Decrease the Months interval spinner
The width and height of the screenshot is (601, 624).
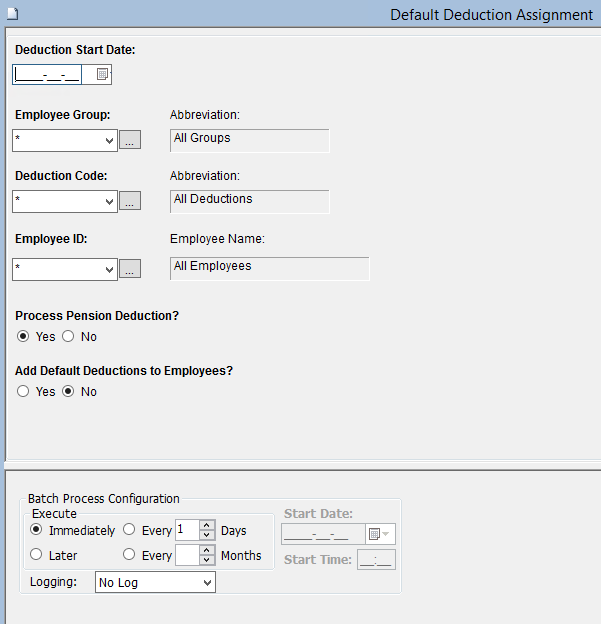pyautogui.click(x=207, y=560)
